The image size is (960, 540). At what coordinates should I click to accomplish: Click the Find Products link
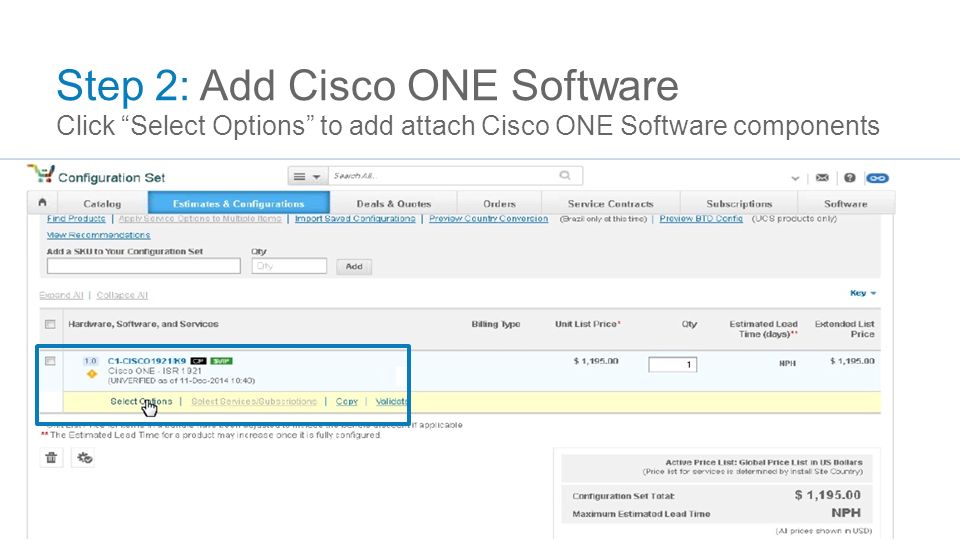pos(76,219)
